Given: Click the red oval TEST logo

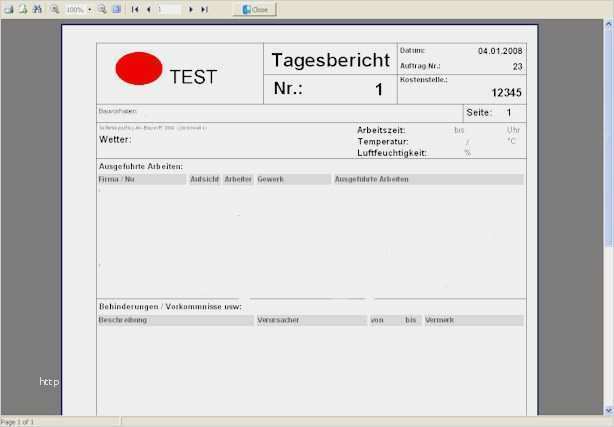Looking at the screenshot, I should [x=139, y=68].
